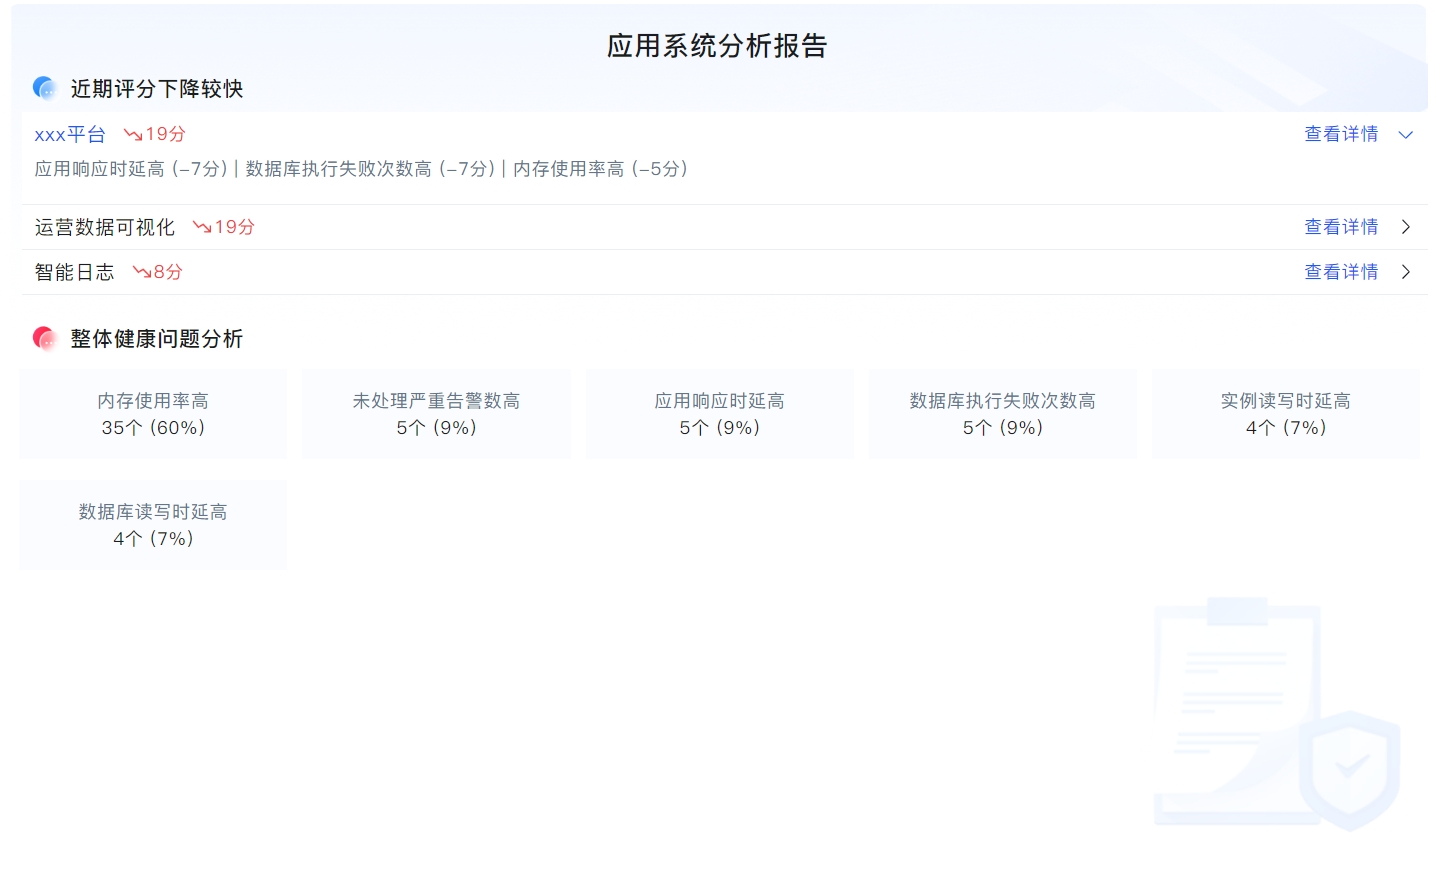The image size is (1439, 880).
Task: Expand 智能日志 row using right chevron
Action: (x=1405, y=272)
